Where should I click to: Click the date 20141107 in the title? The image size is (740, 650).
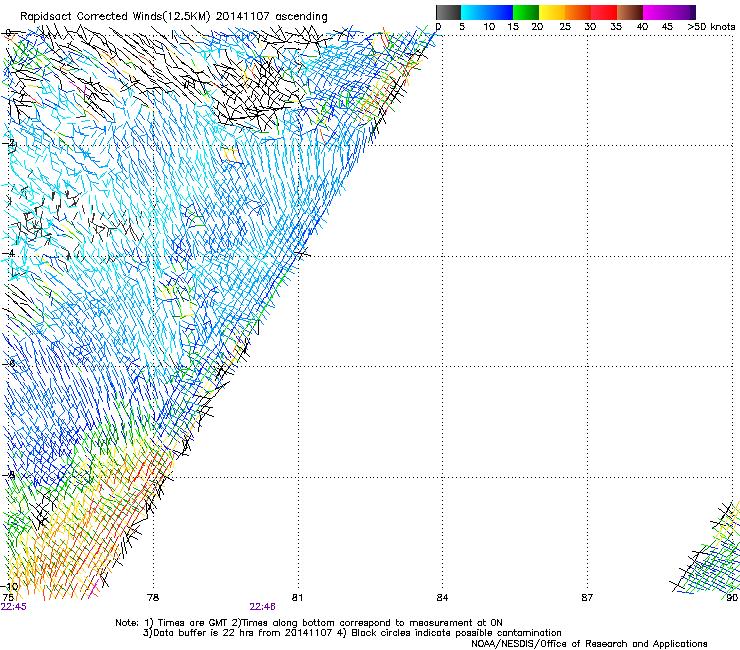[x=242, y=16]
